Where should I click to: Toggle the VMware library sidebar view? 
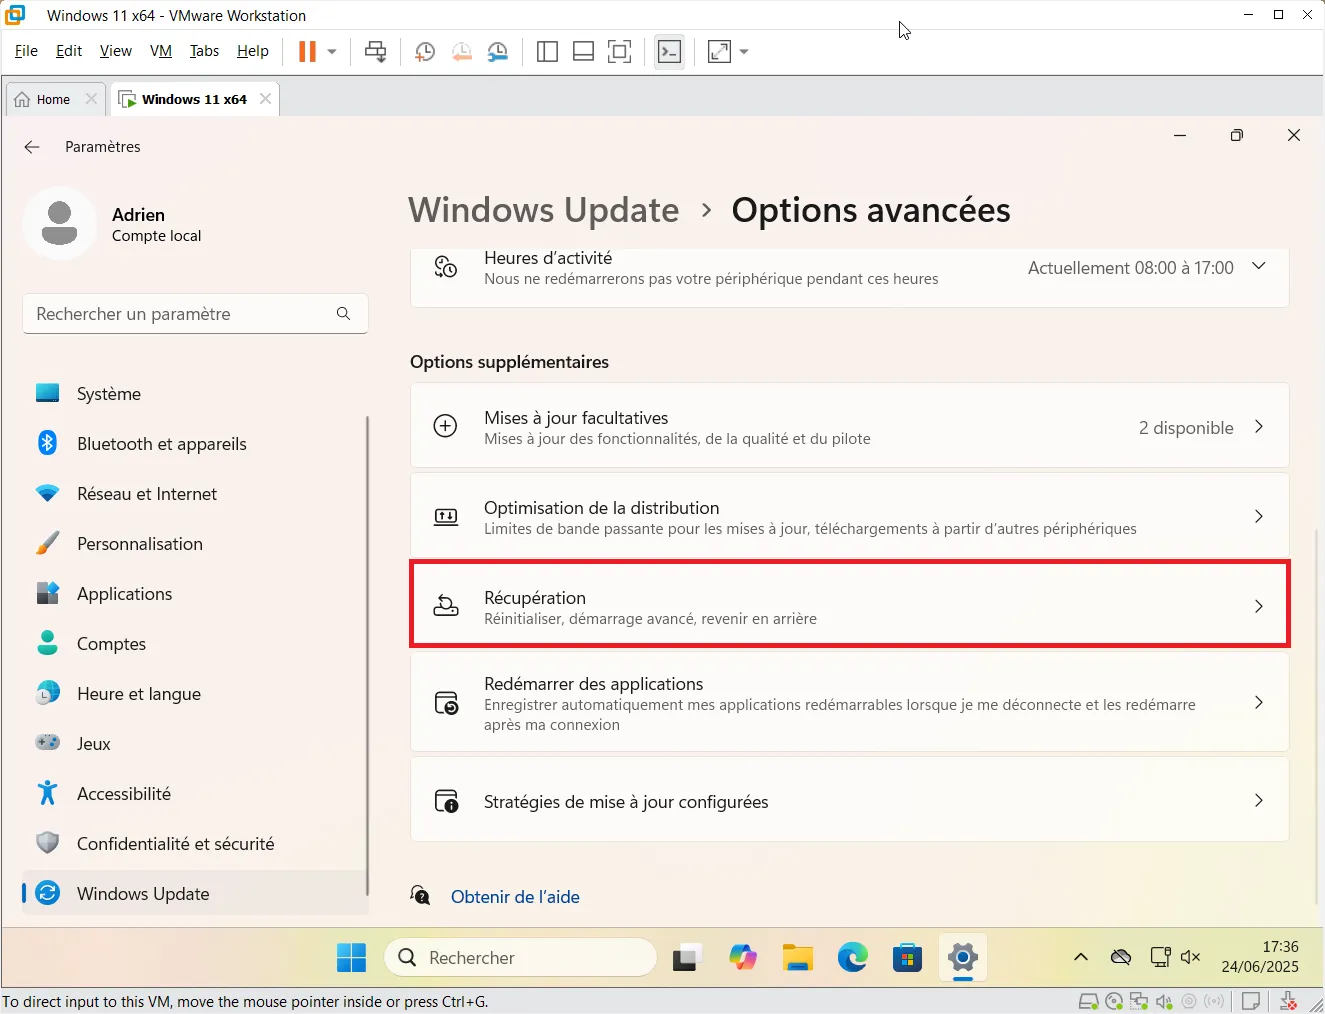[547, 51]
